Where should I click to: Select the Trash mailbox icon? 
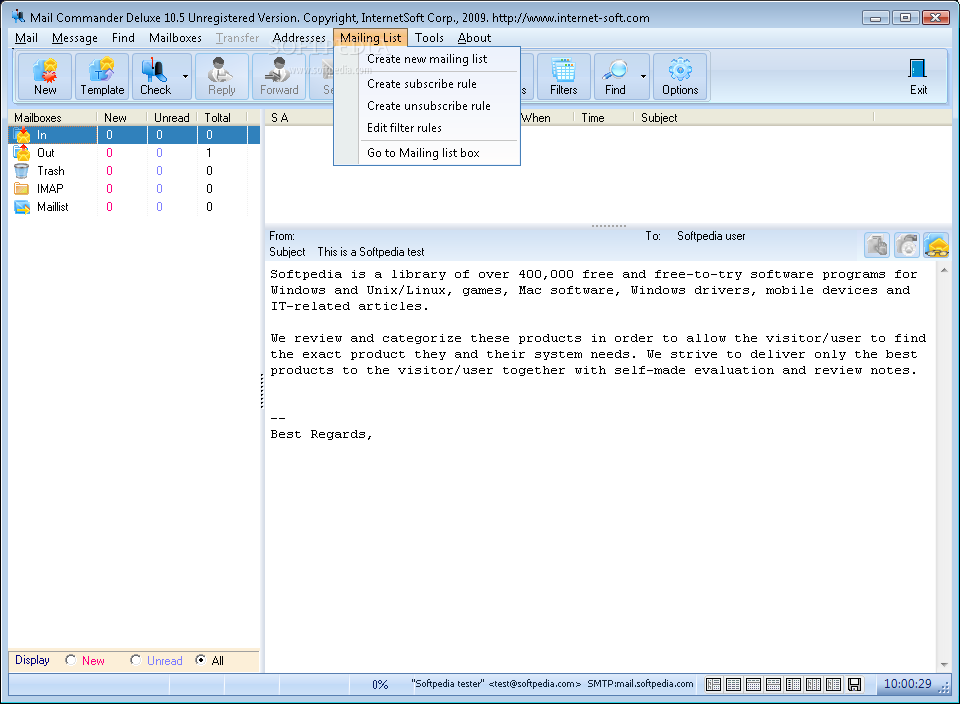[21, 171]
